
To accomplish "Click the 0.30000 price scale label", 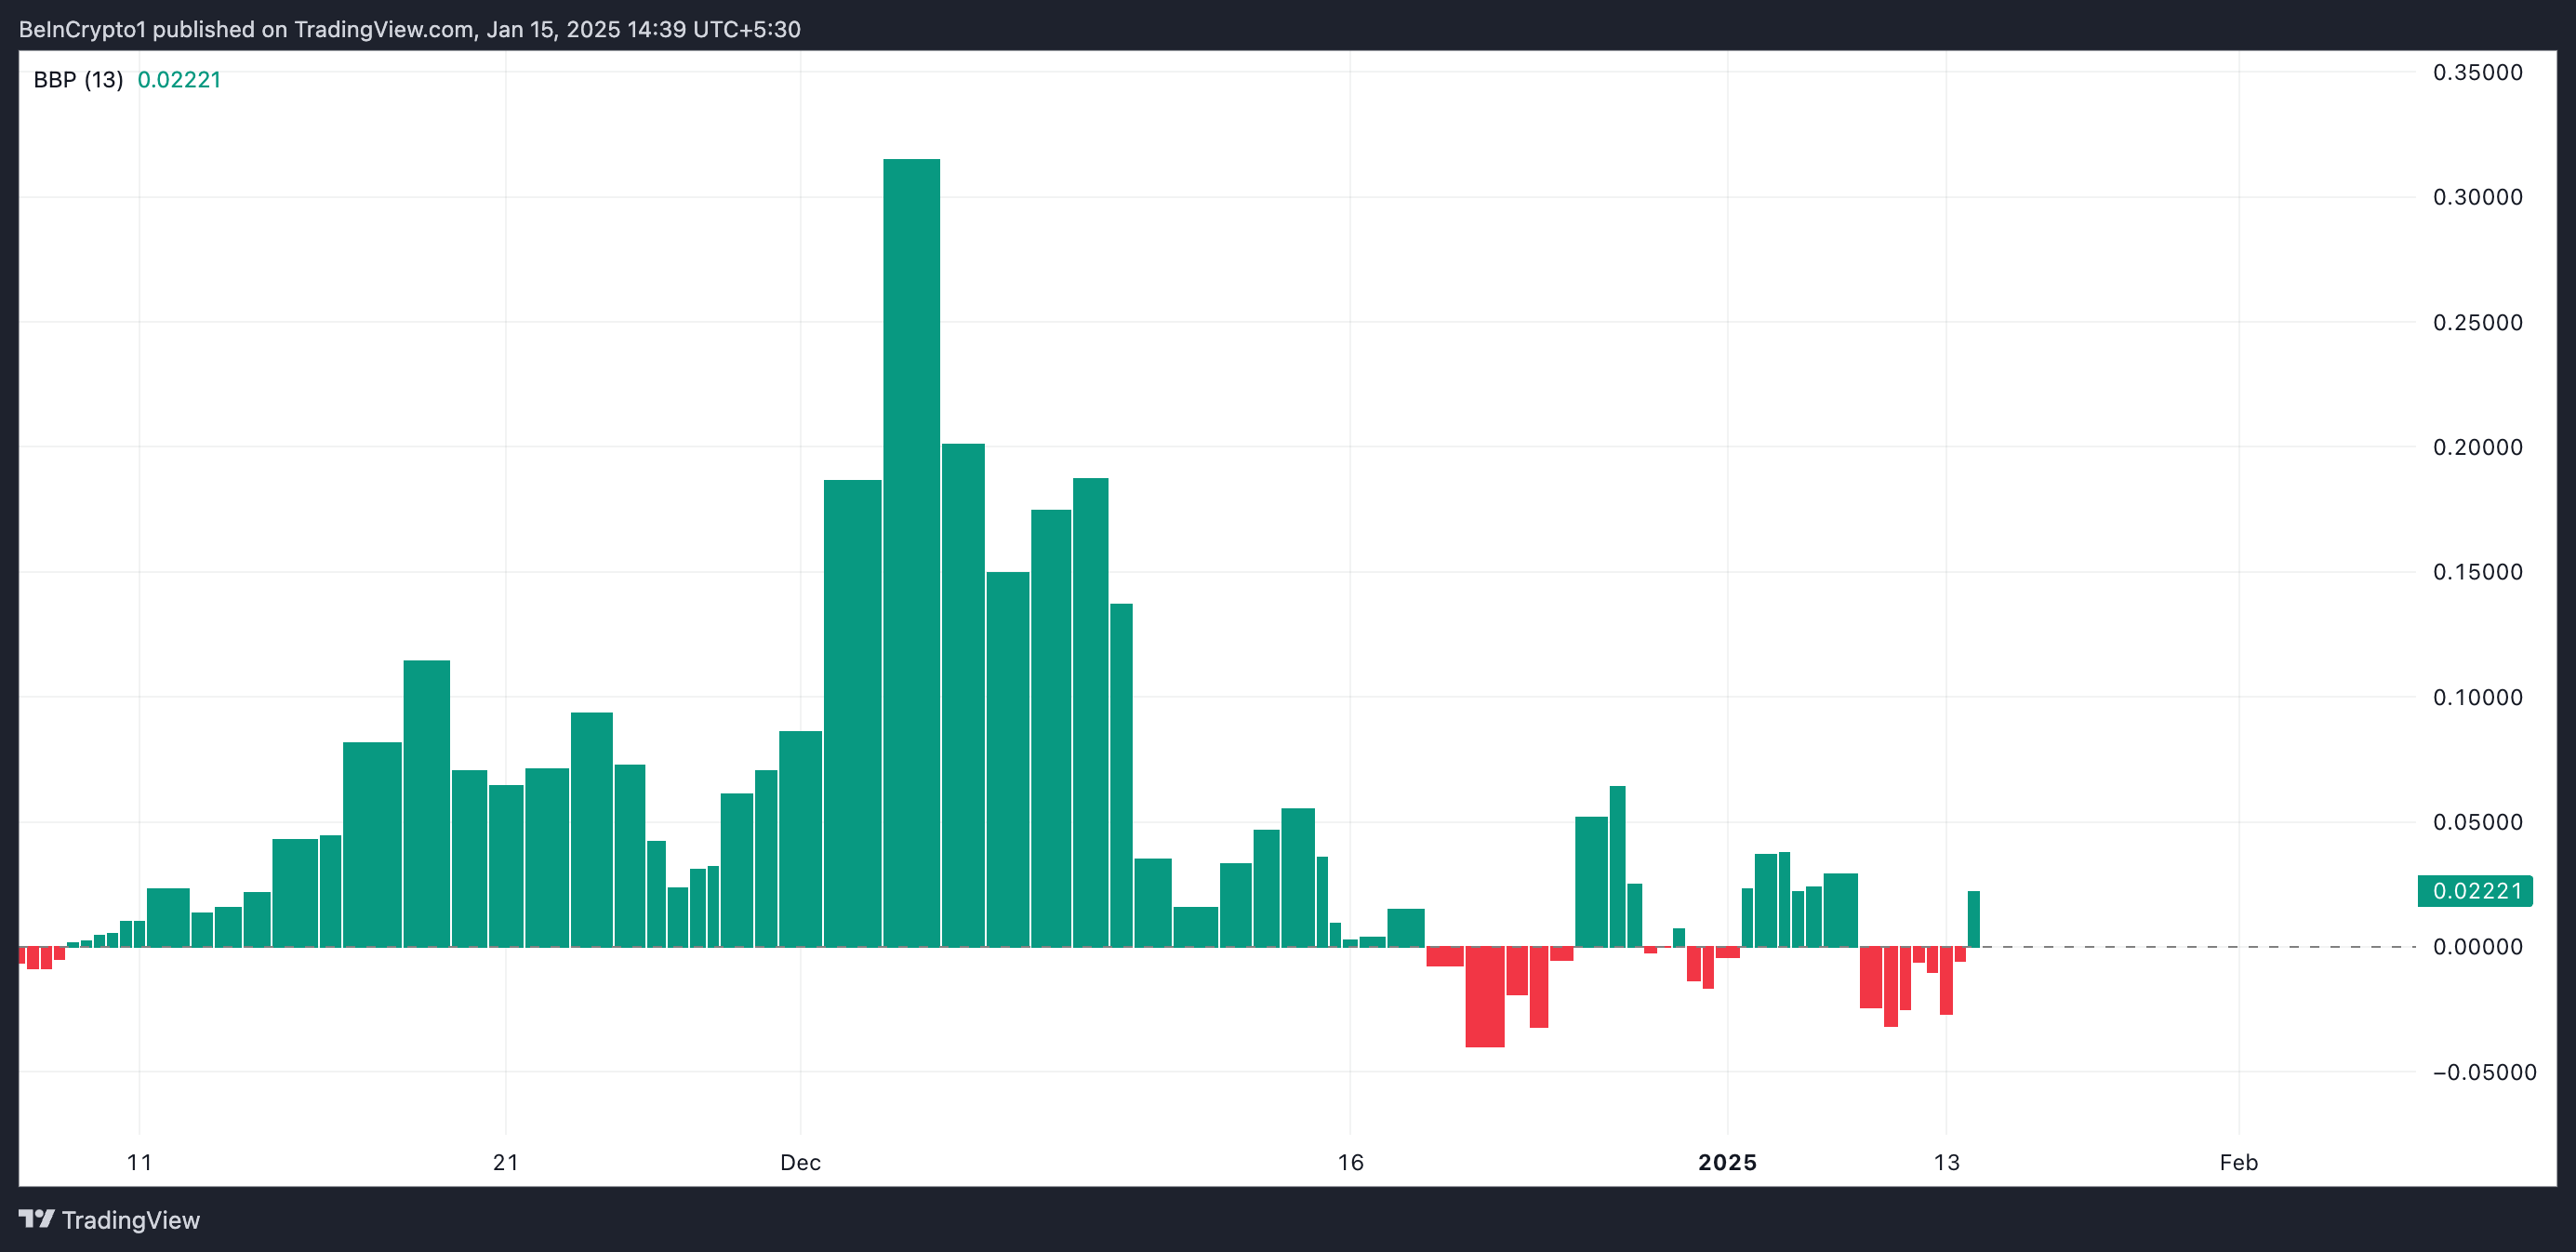I will 2477,197.
